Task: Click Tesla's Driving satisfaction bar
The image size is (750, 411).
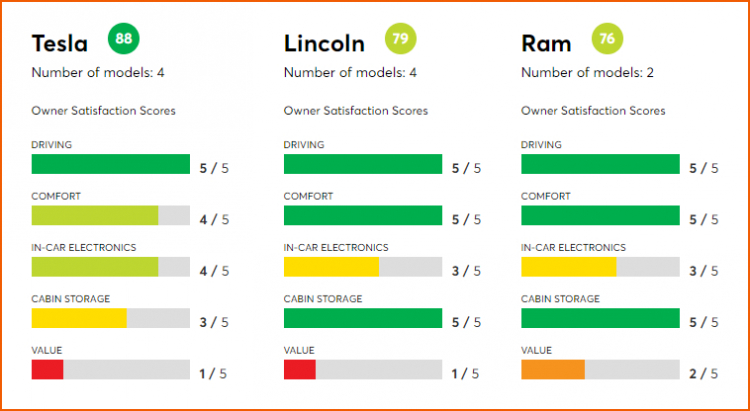Action: (x=110, y=164)
